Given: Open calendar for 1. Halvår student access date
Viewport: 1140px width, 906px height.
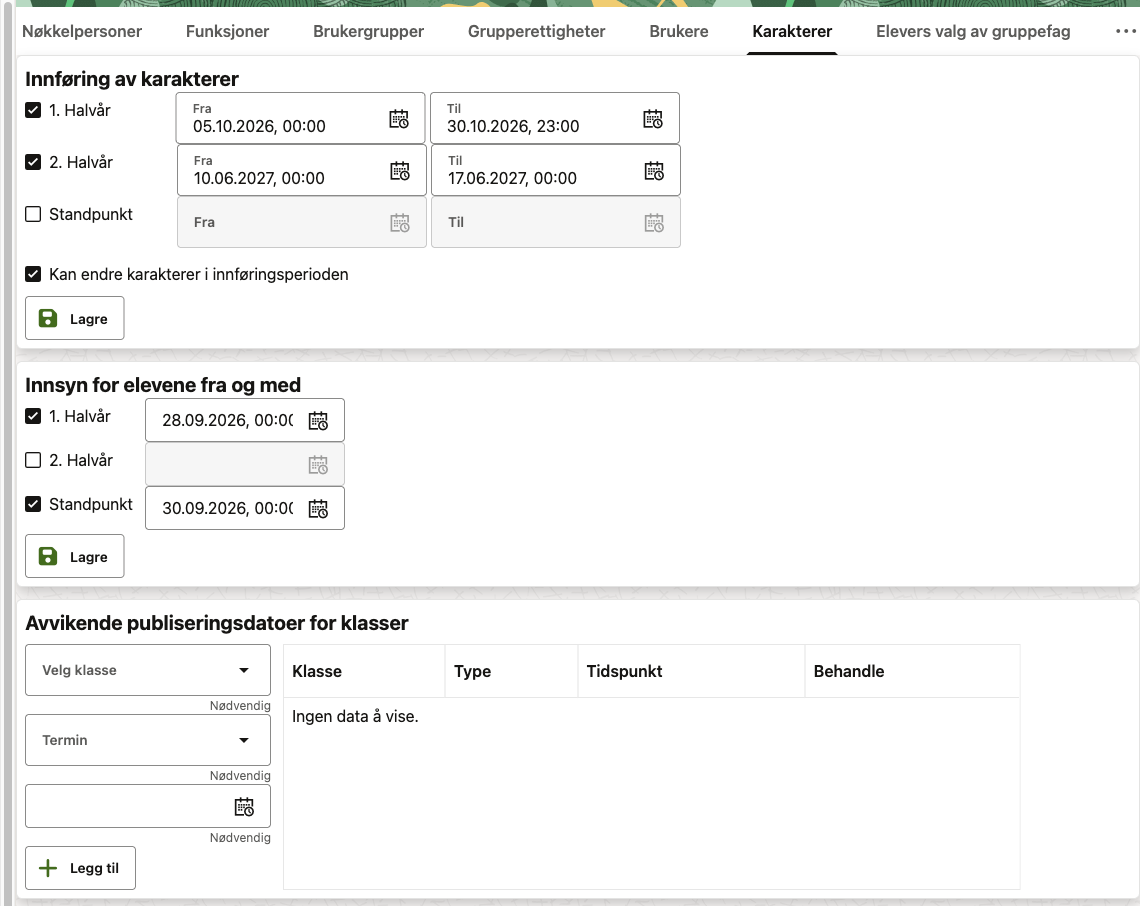Looking at the screenshot, I should 318,420.
